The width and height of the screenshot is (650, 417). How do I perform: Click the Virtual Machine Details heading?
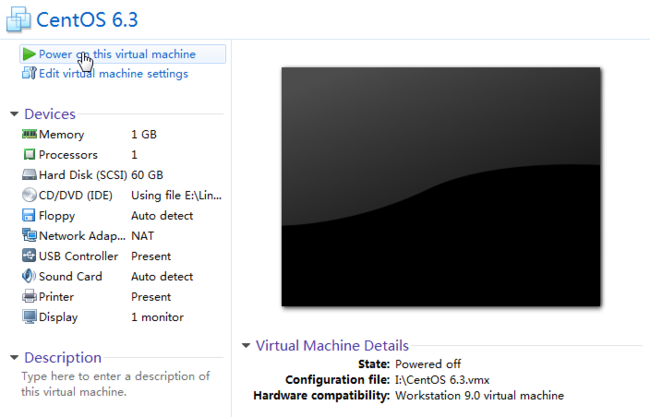332,345
